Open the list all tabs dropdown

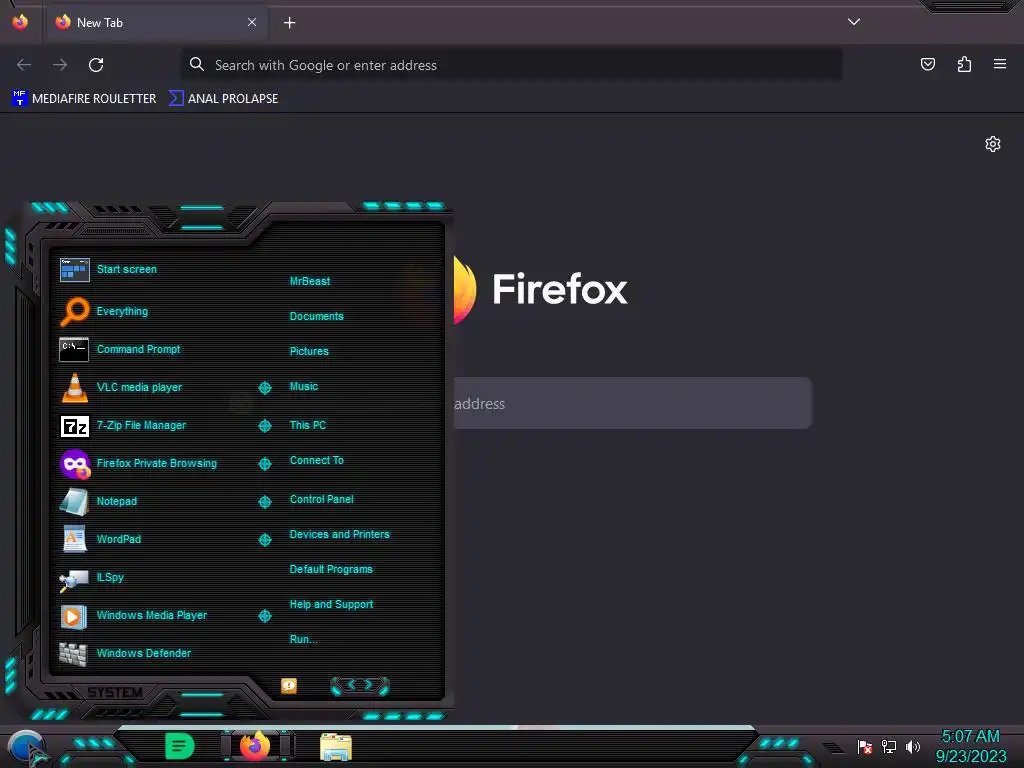(854, 22)
